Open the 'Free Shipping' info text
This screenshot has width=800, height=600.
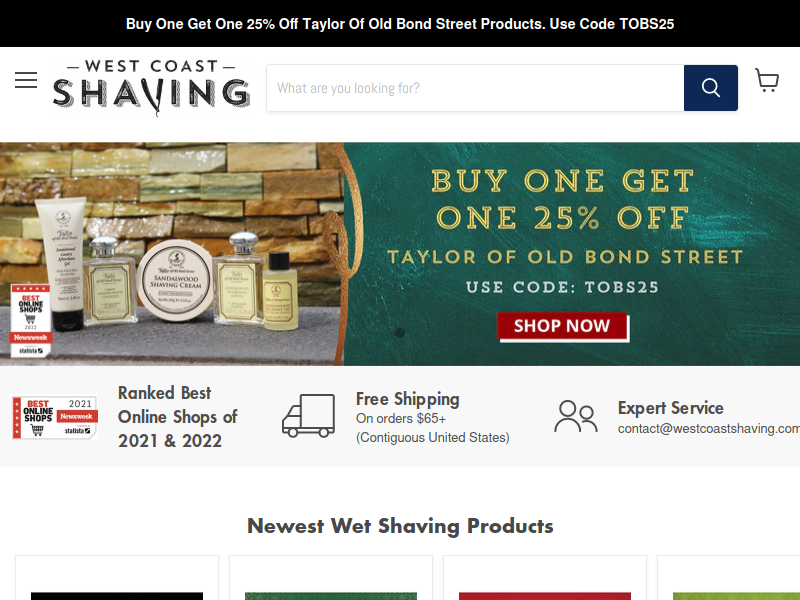[x=408, y=399]
